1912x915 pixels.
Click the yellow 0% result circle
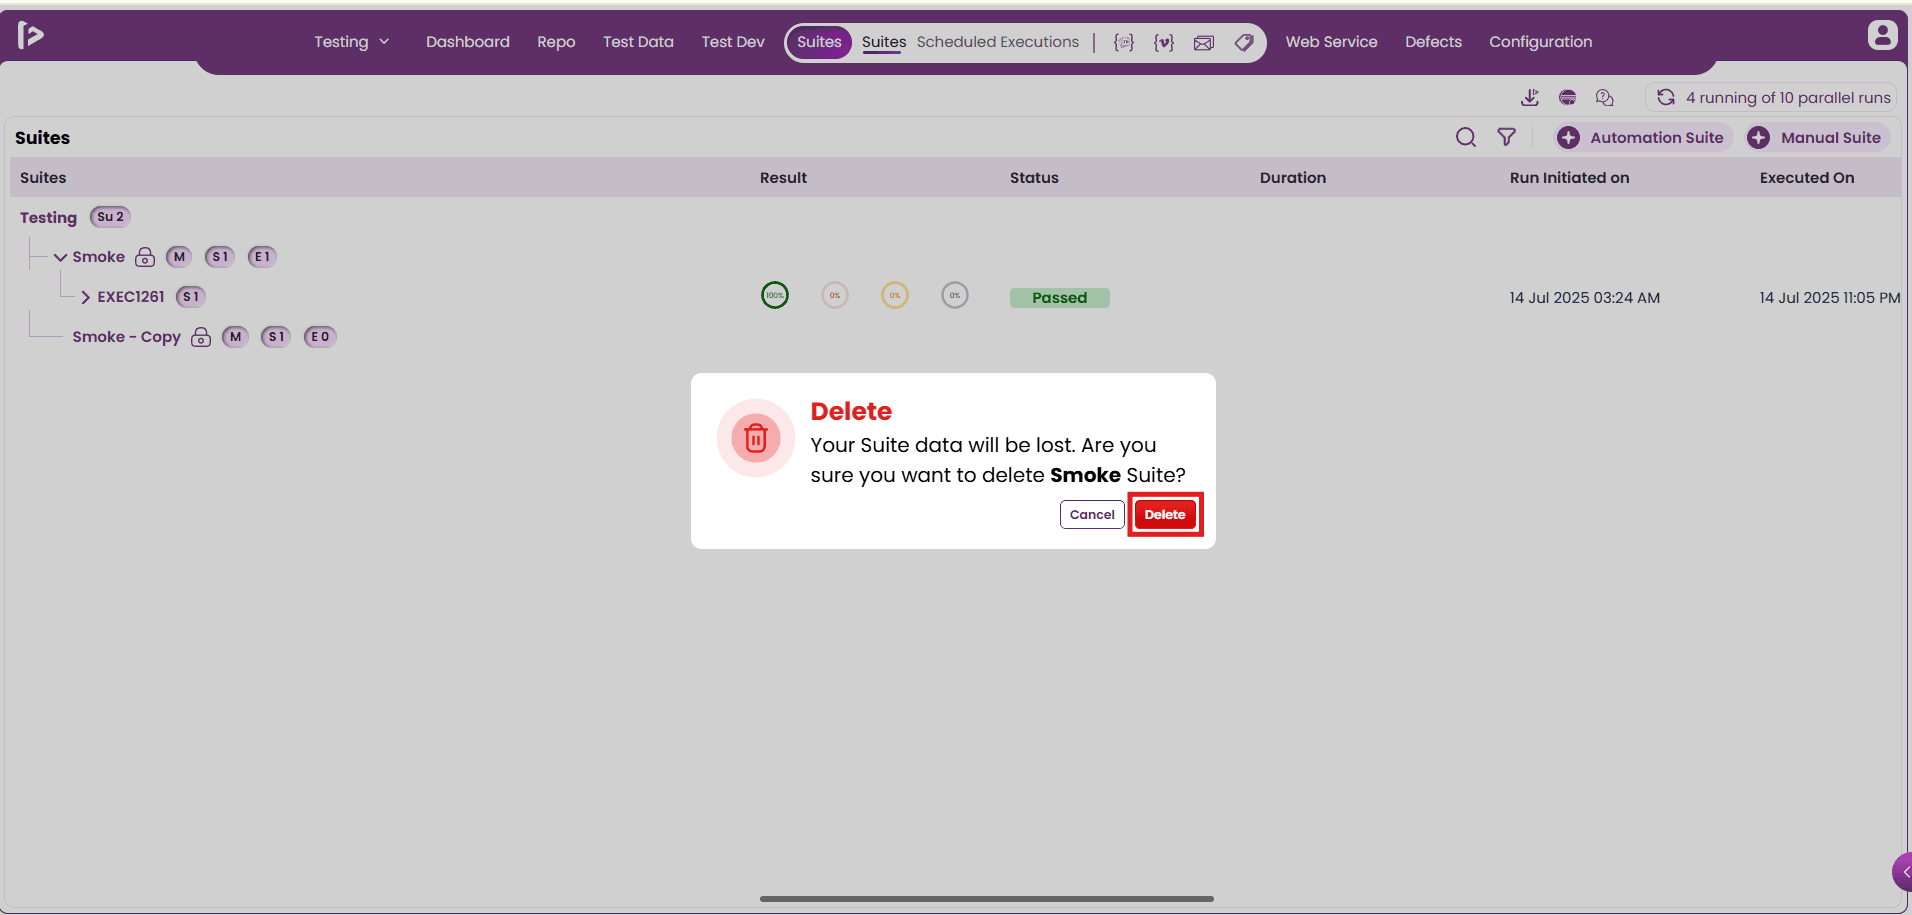pos(895,295)
